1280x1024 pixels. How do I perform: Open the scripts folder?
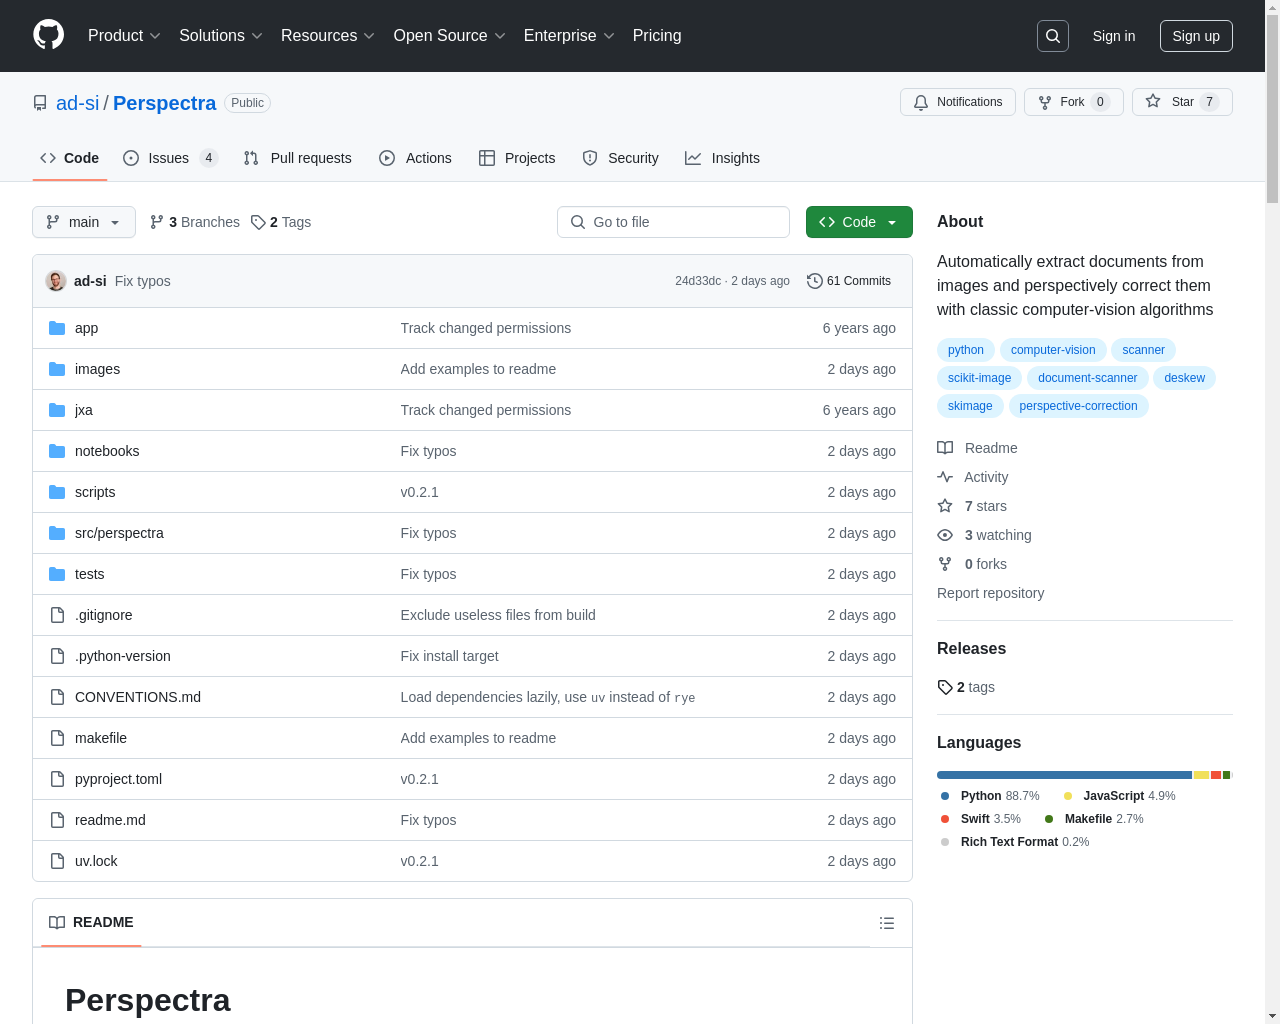(x=95, y=492)
